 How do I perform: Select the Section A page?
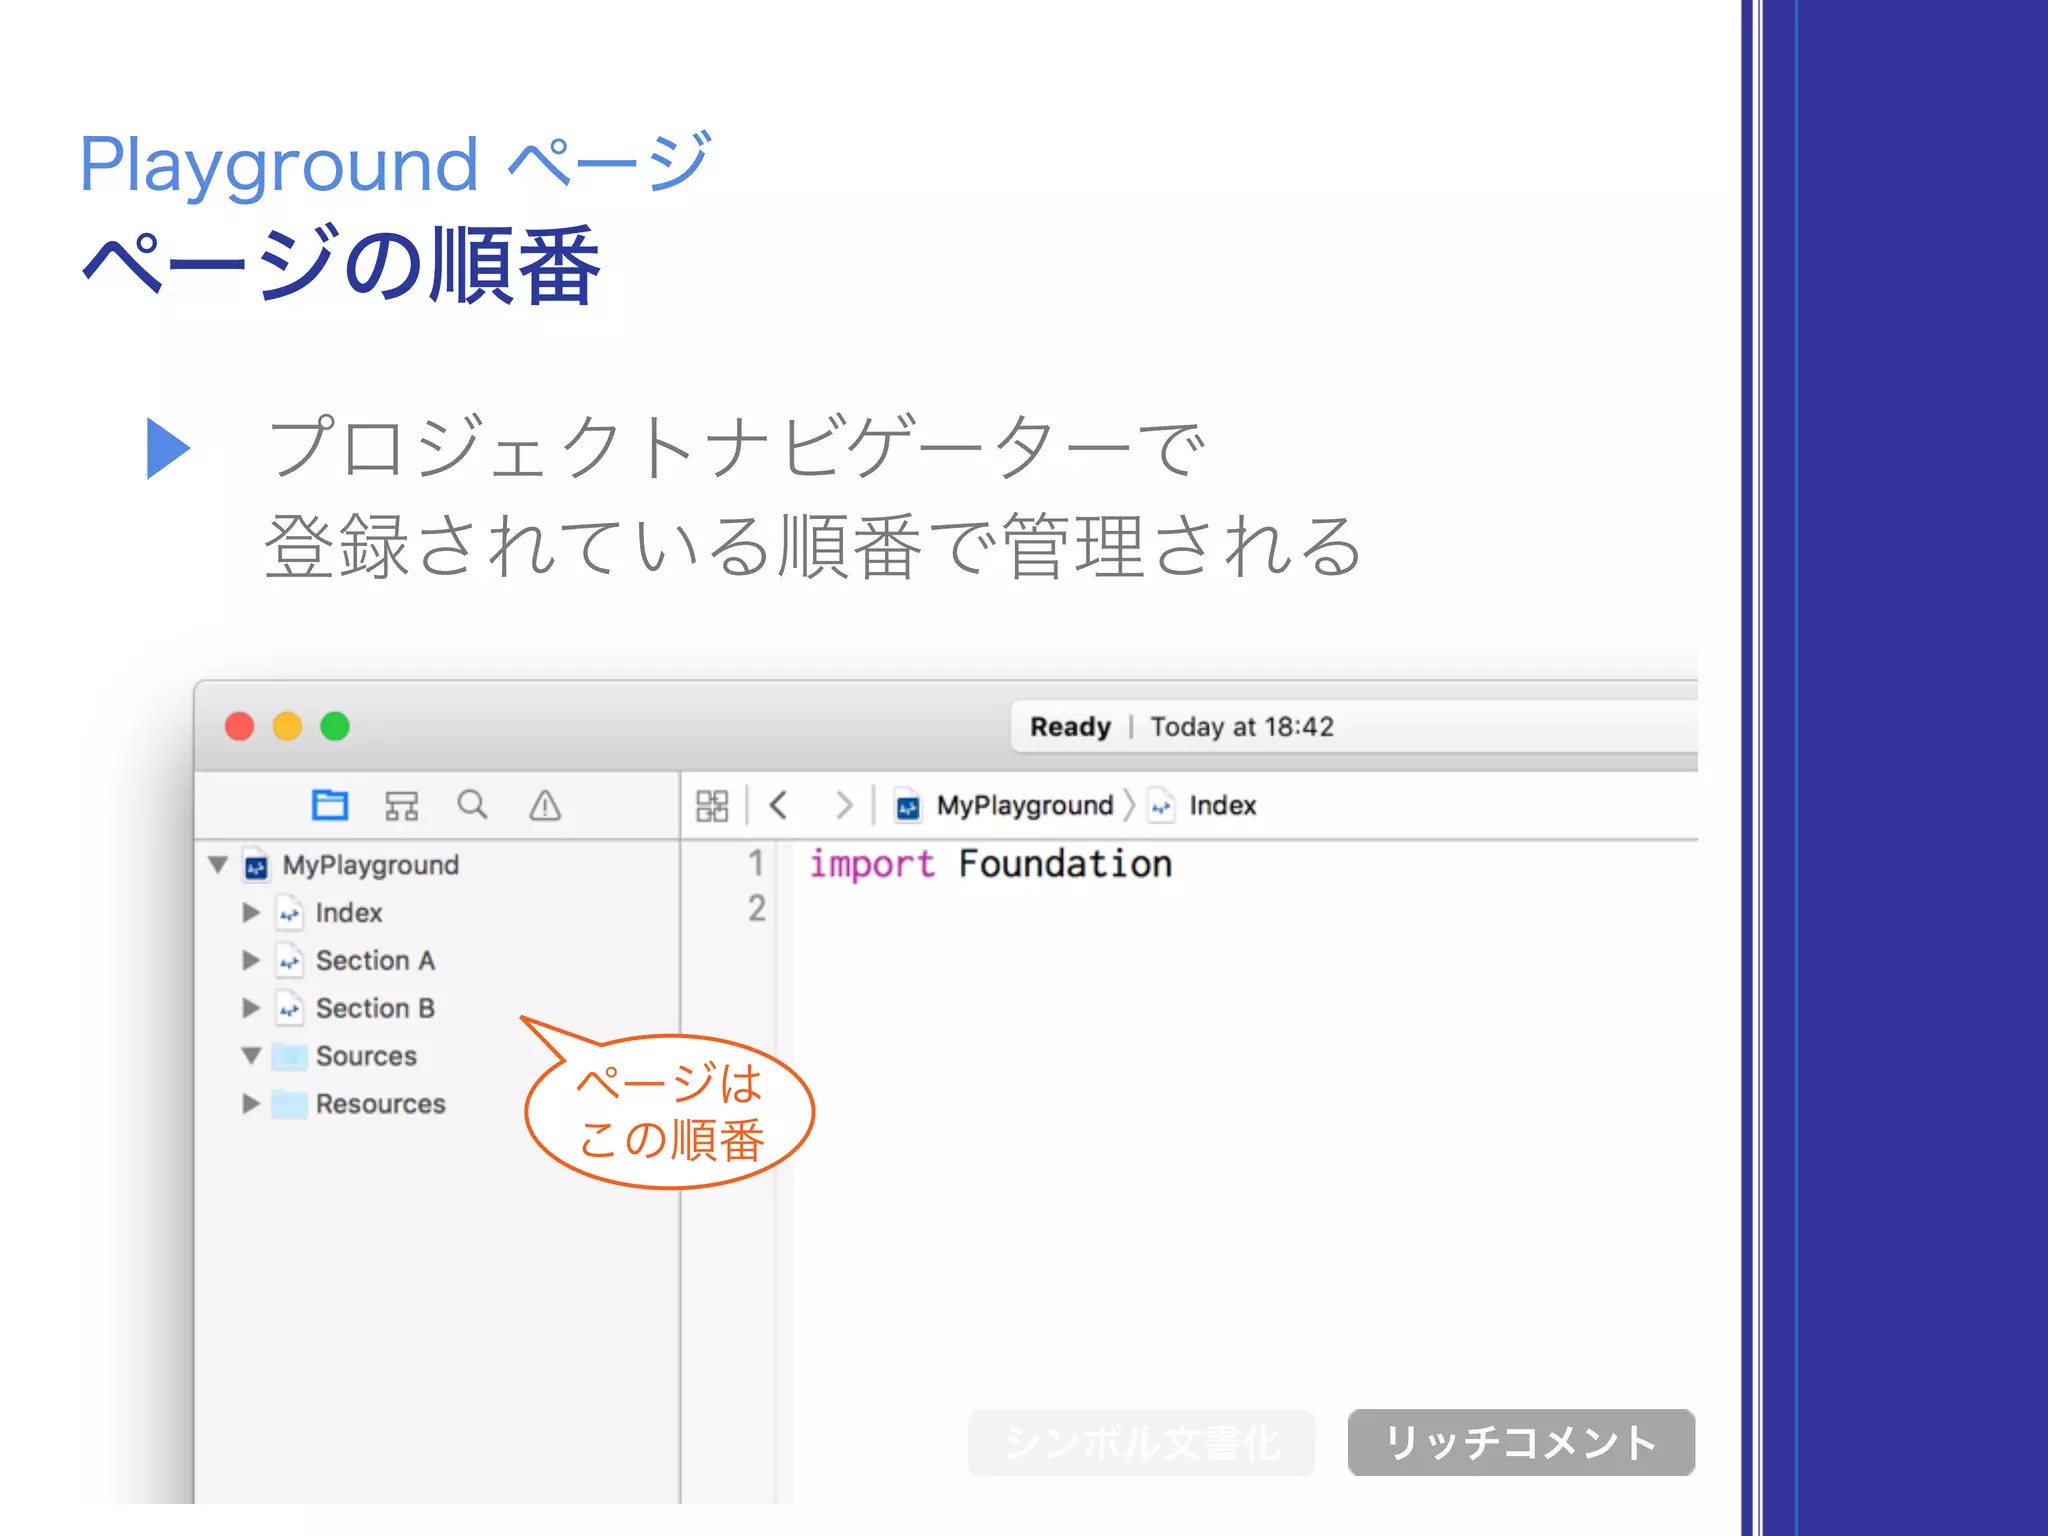coord(375,961)
